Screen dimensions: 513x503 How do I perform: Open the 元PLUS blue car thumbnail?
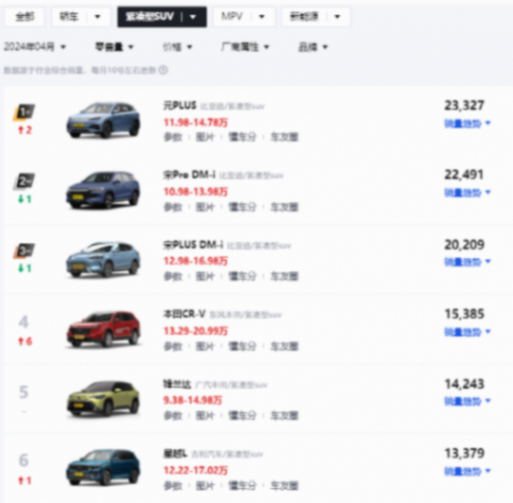(103, 120)
